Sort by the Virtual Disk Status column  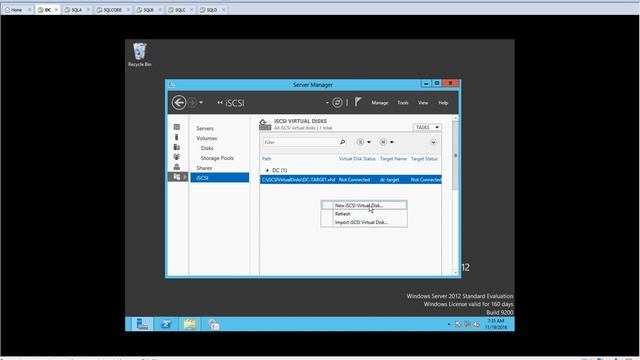click(357, 158)
